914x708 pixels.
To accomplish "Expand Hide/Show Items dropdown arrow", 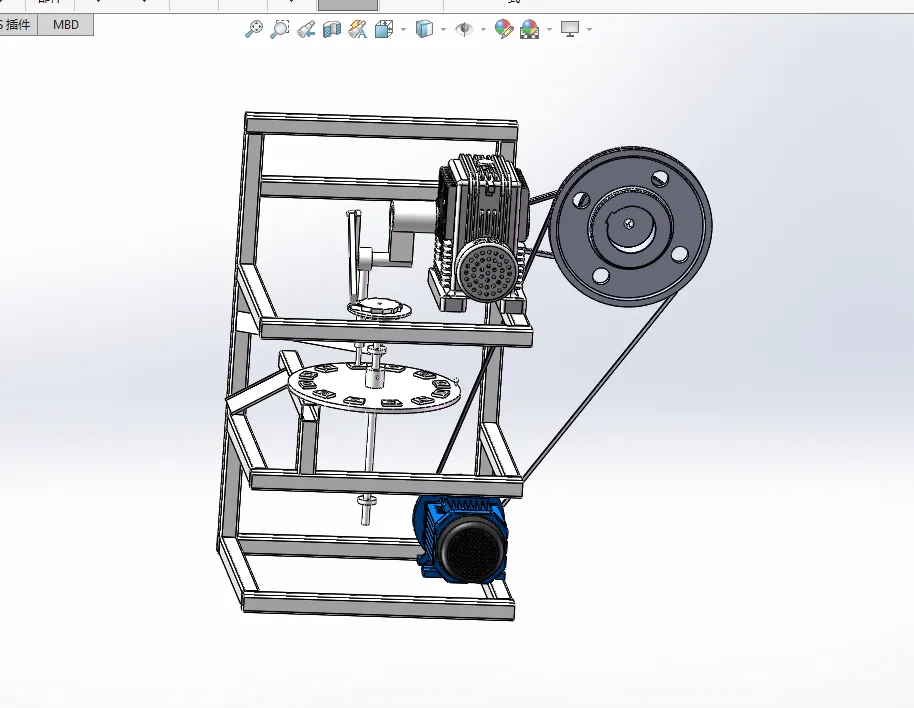I will pyautogui.click(x=483, y=29).
